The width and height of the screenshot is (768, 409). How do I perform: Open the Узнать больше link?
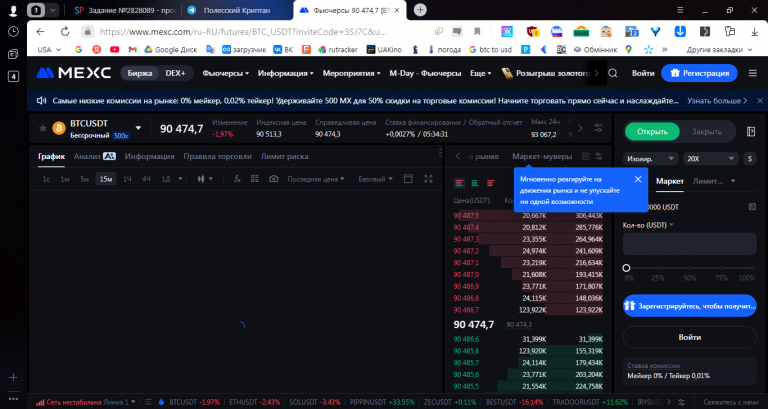click(x=717, y=100)
